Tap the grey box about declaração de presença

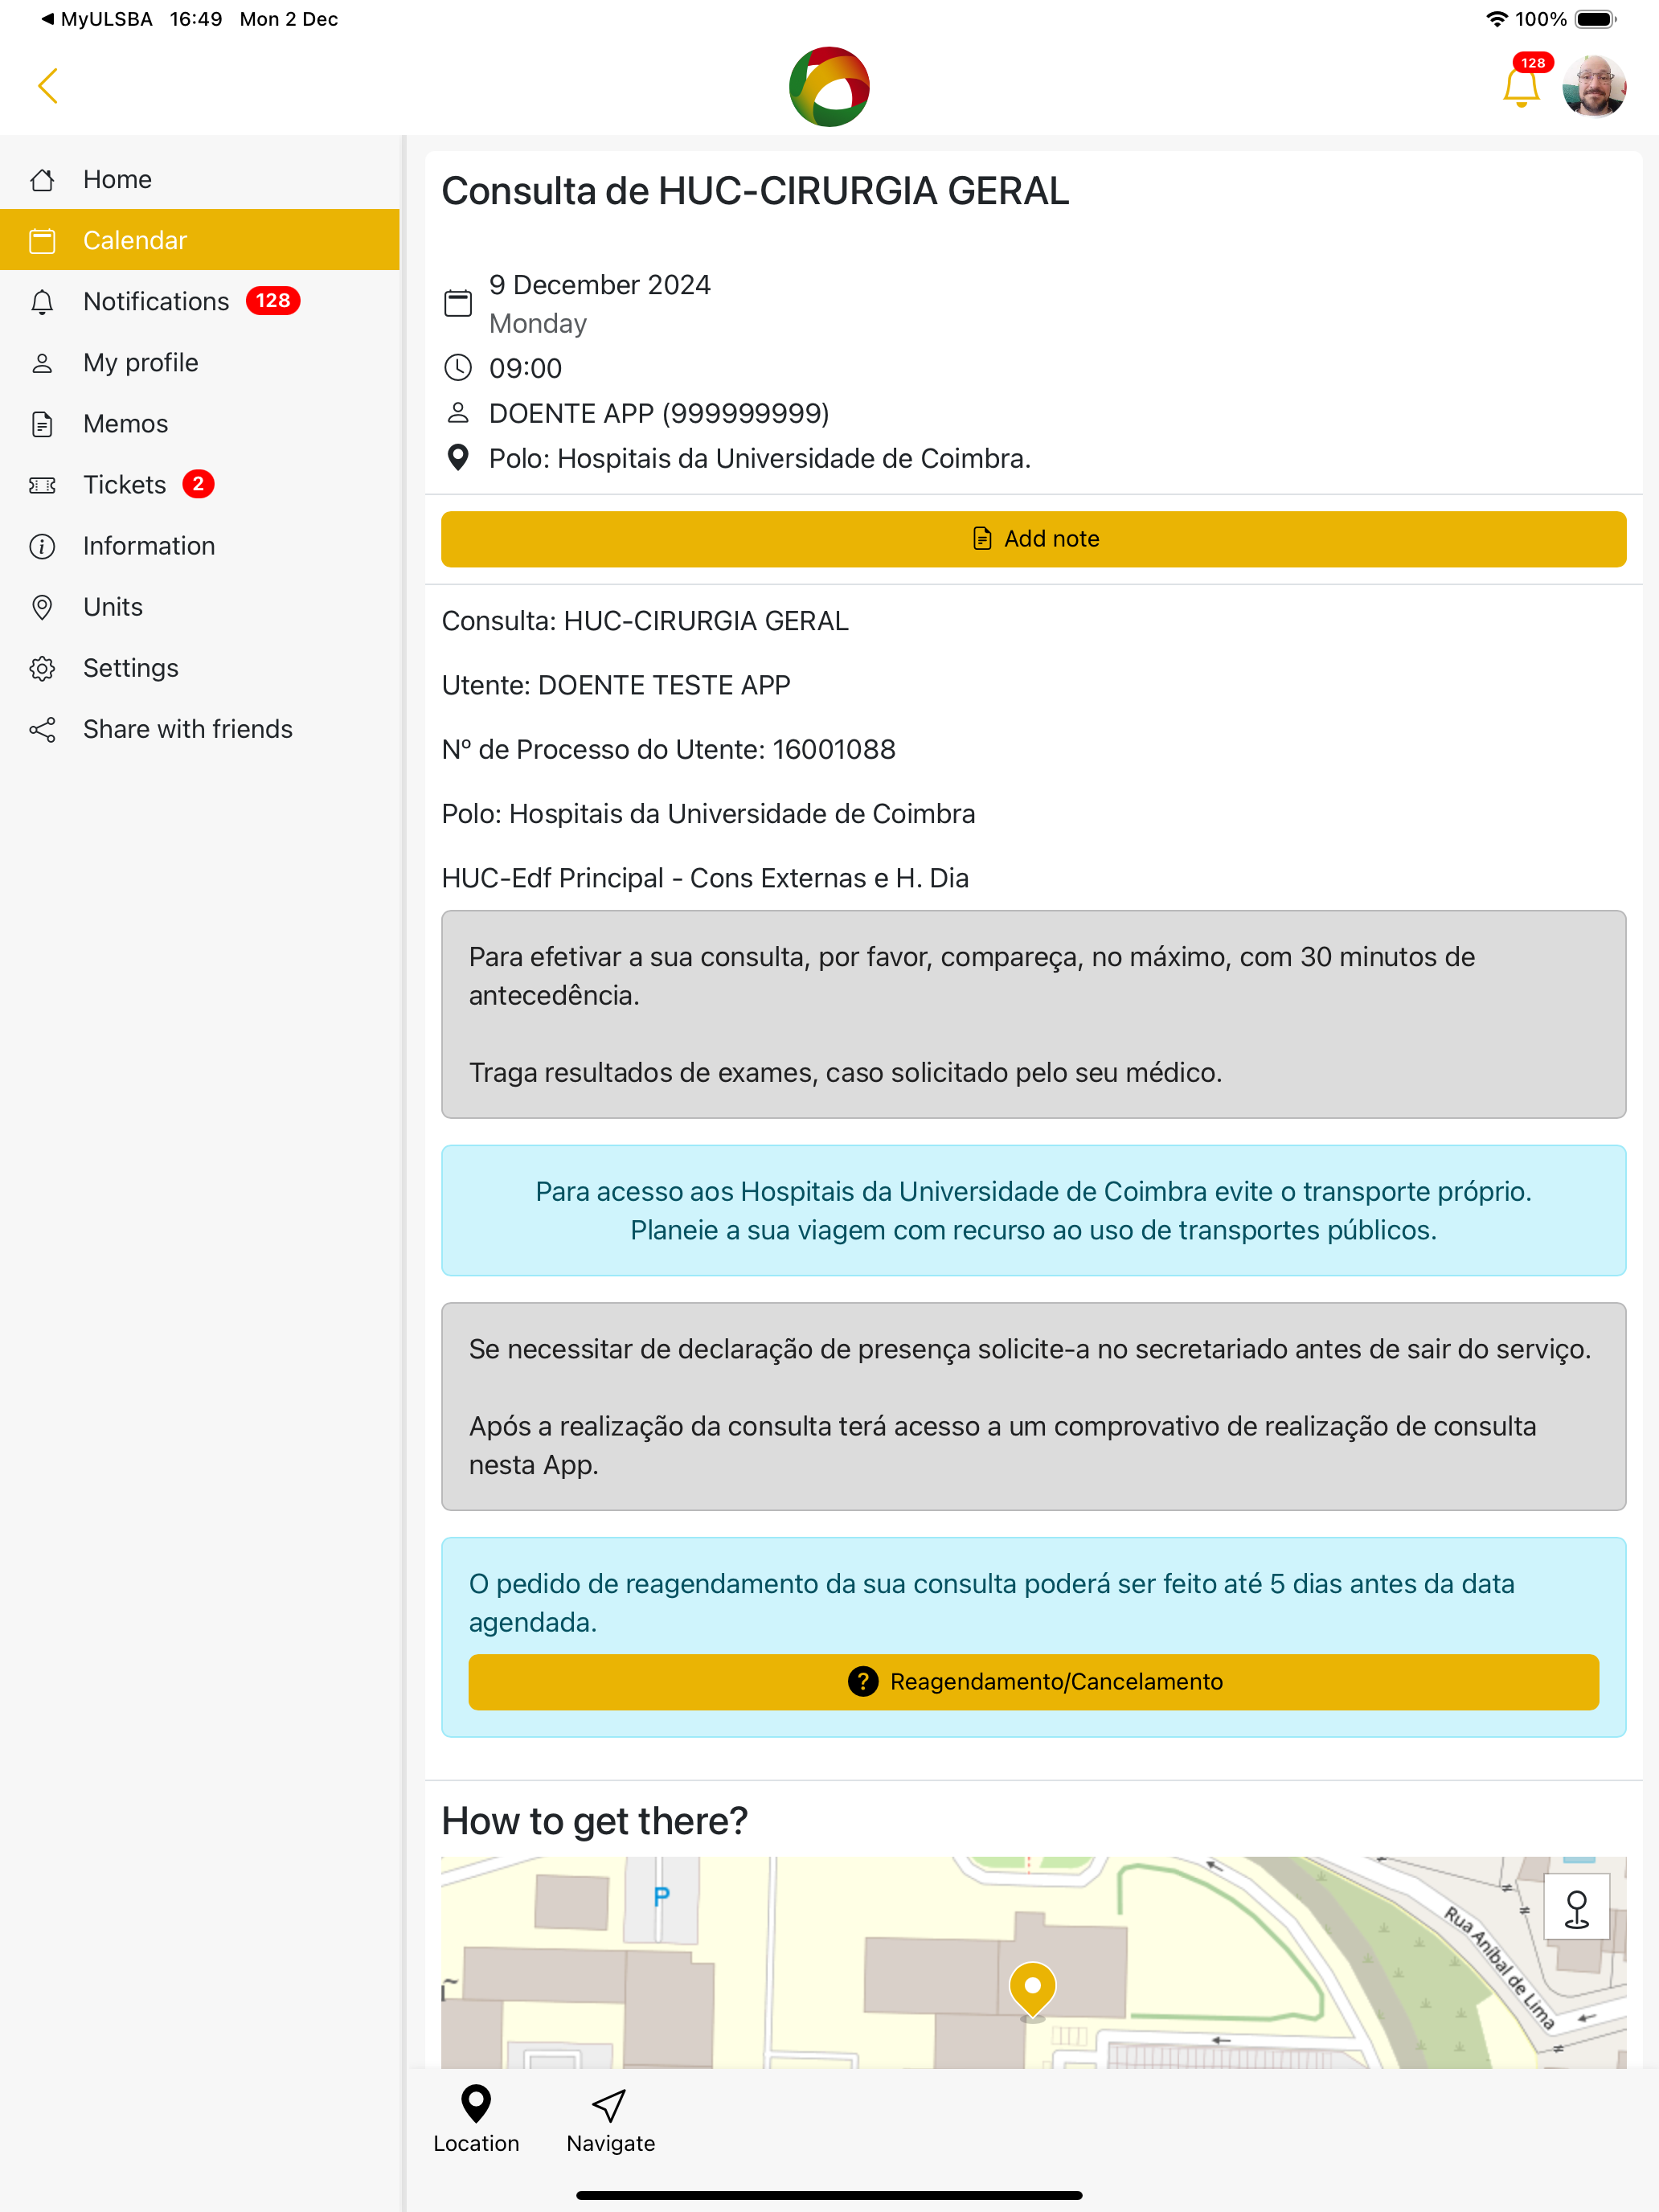pos(1033,1406)
